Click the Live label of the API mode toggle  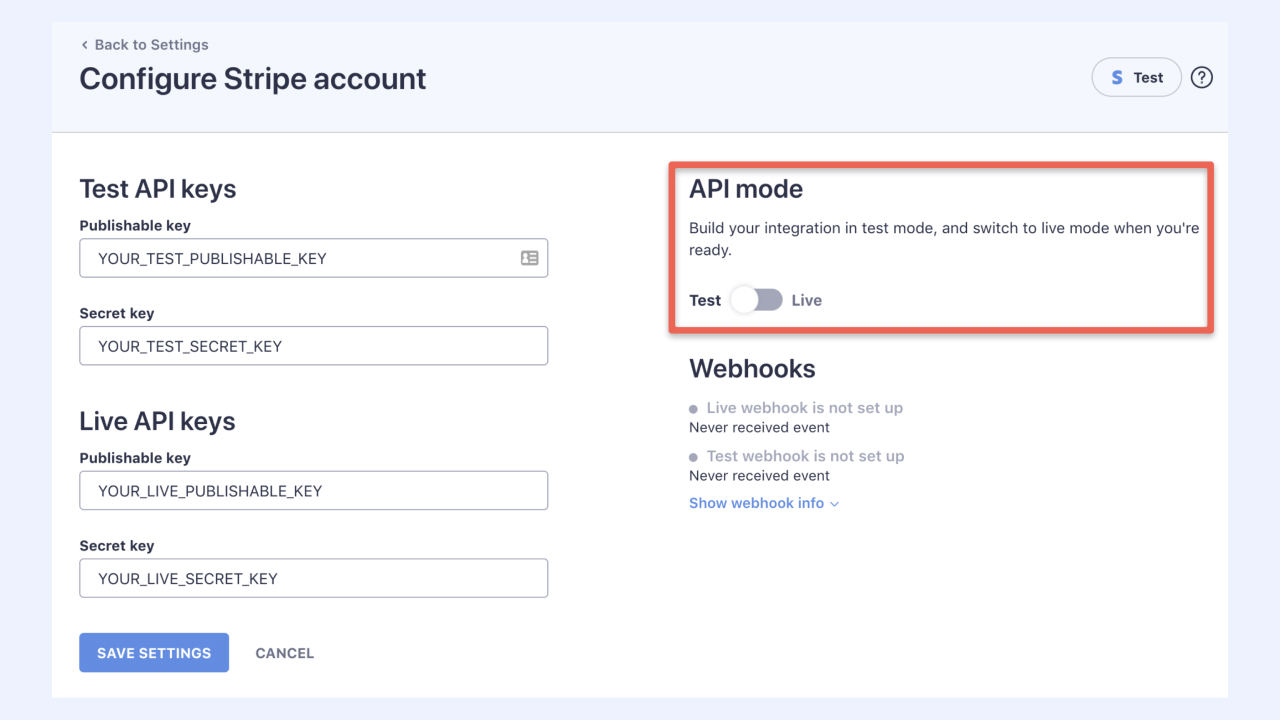[x=807, y=300]
